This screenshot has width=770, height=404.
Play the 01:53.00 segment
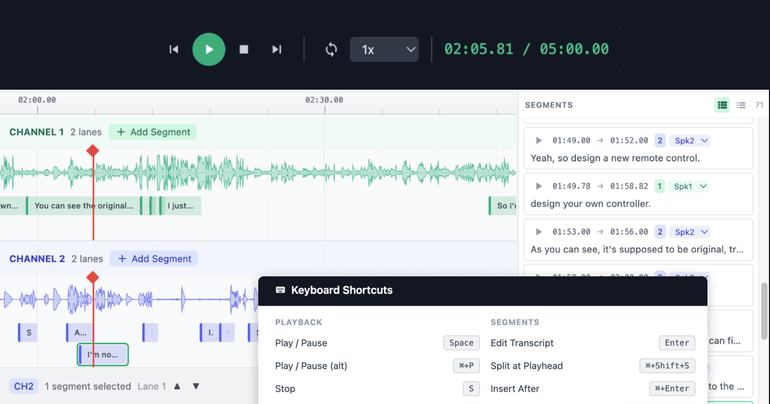pos(539,232)
